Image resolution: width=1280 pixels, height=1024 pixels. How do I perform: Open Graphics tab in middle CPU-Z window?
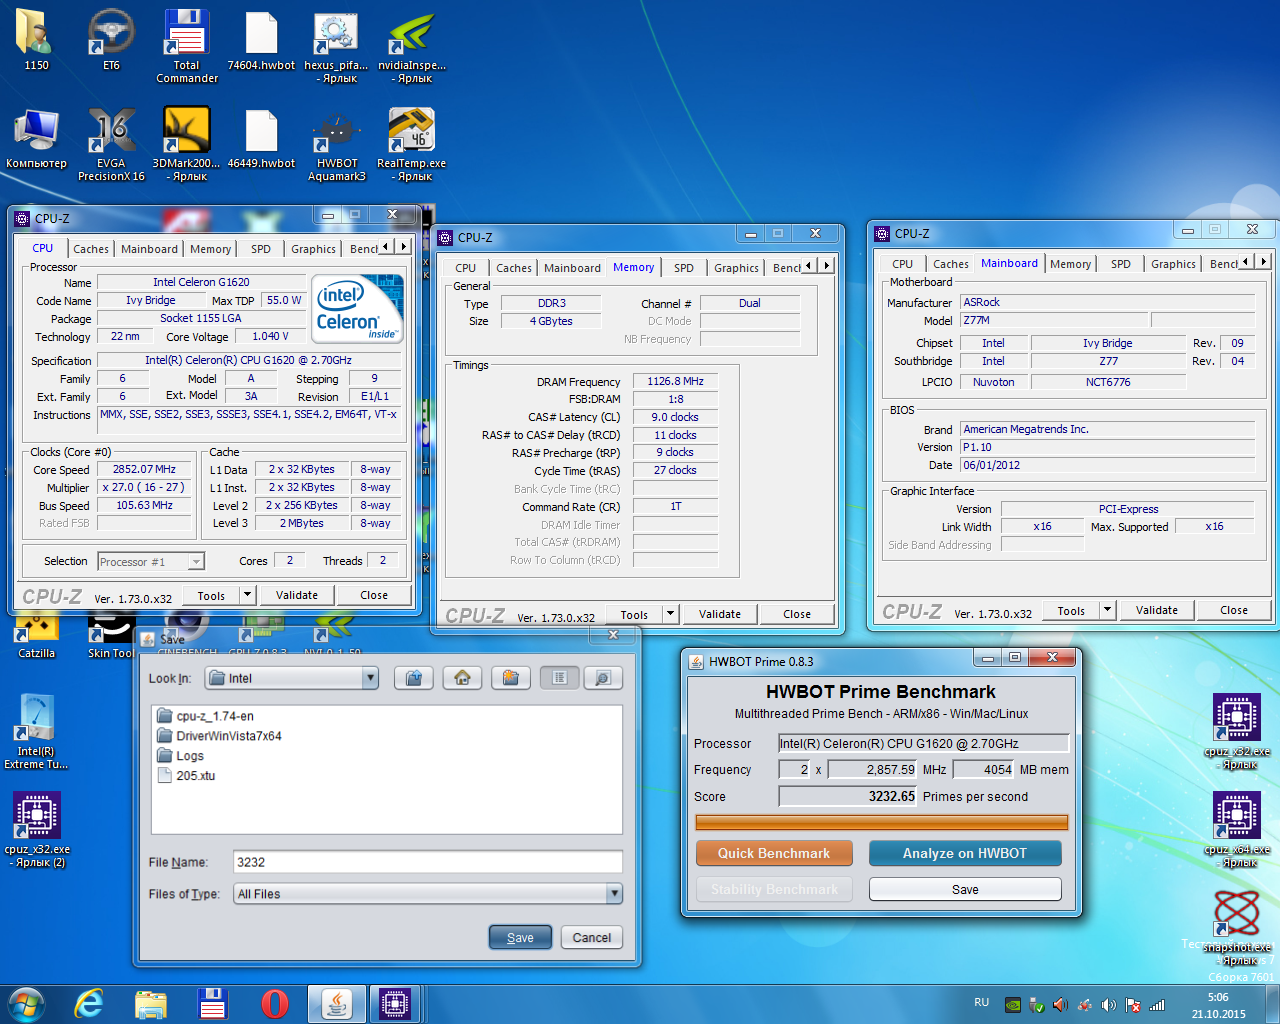[x=736, y=268]
